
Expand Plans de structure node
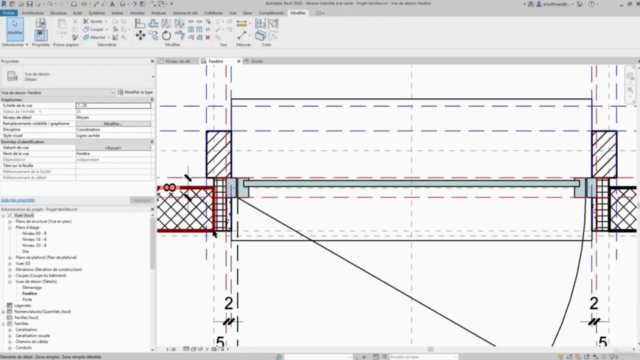[x=10, y=222]
